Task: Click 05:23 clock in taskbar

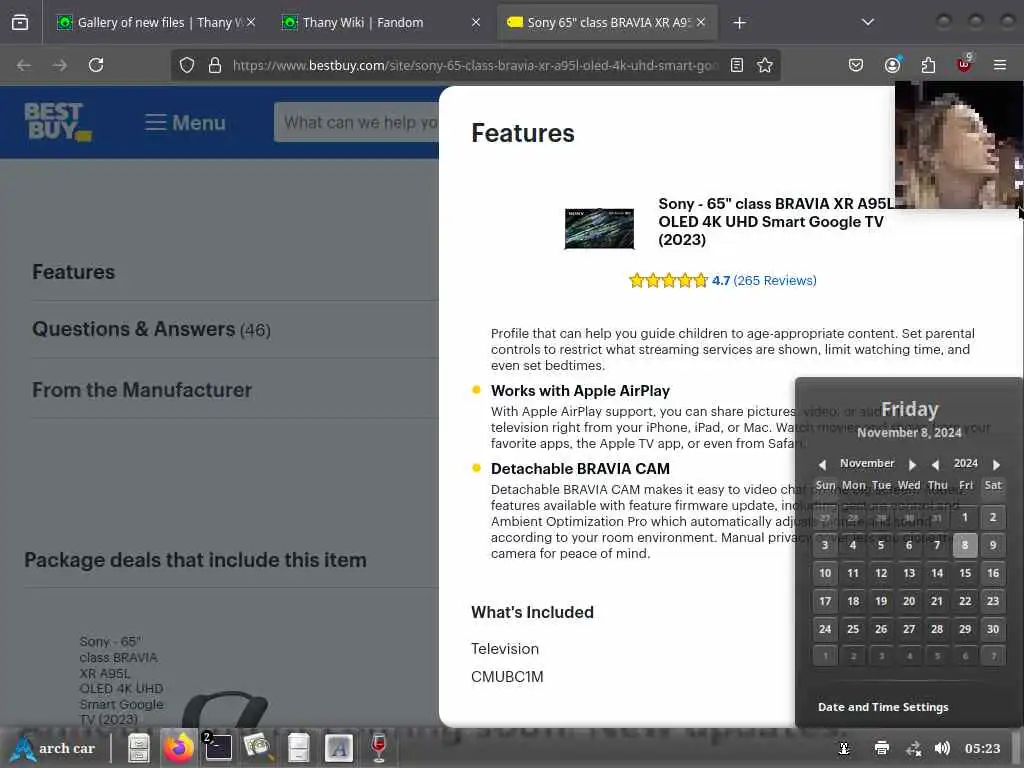Action: (x=982, y=748)
